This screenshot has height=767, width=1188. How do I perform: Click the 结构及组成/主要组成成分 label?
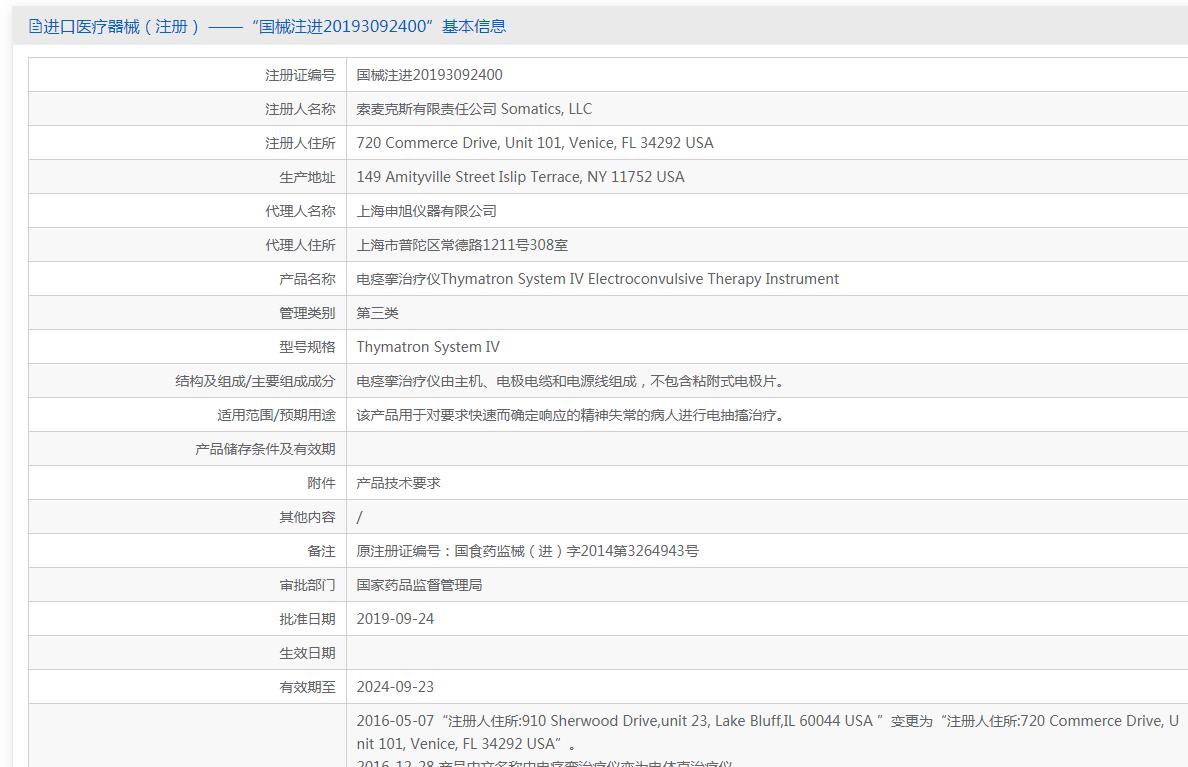pyautogui.click(x=255, y=382)
